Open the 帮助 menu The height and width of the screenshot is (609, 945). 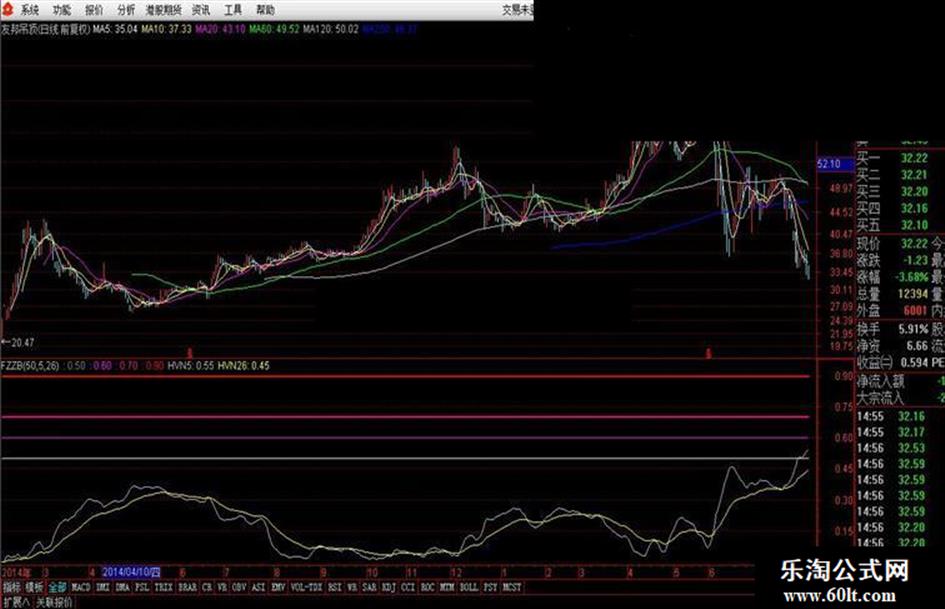coord(265,10)
